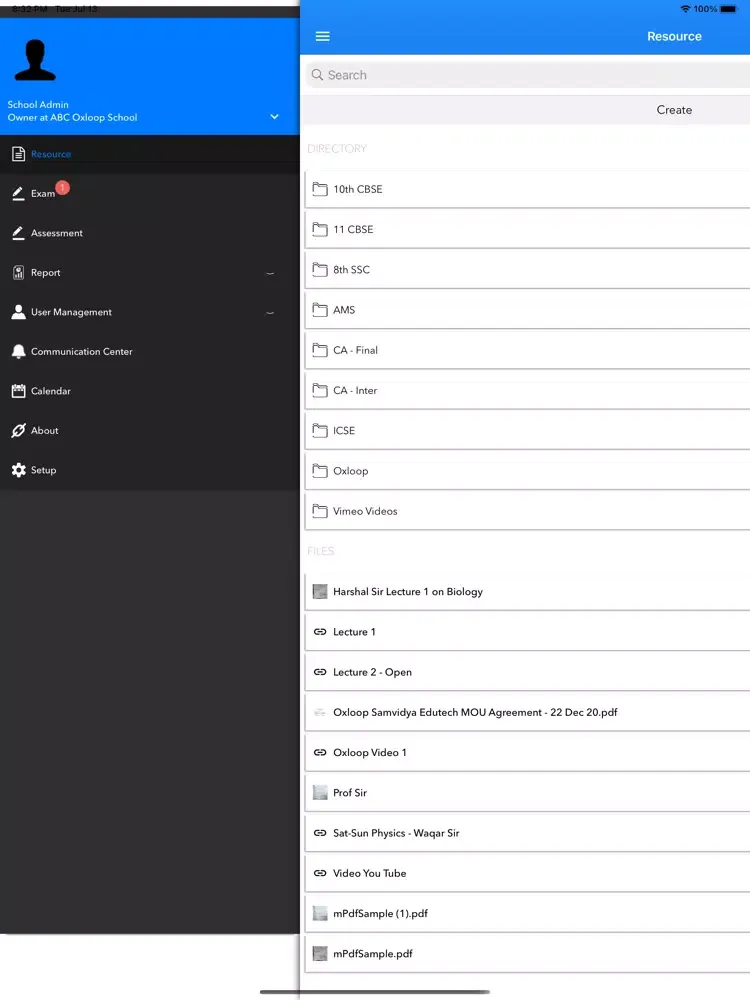The width and height of the screenshot is (750, 1000).
Task: Open the 10th CBSE folder
Action: click(x=357, y=189)
